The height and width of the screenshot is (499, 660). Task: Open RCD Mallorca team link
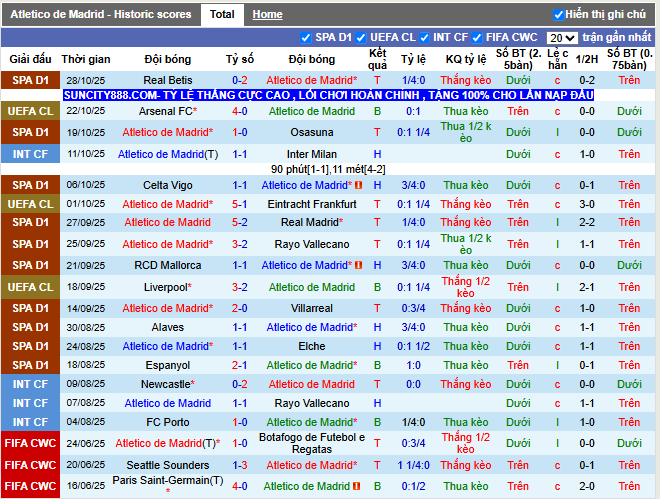[x=168, y=265]
